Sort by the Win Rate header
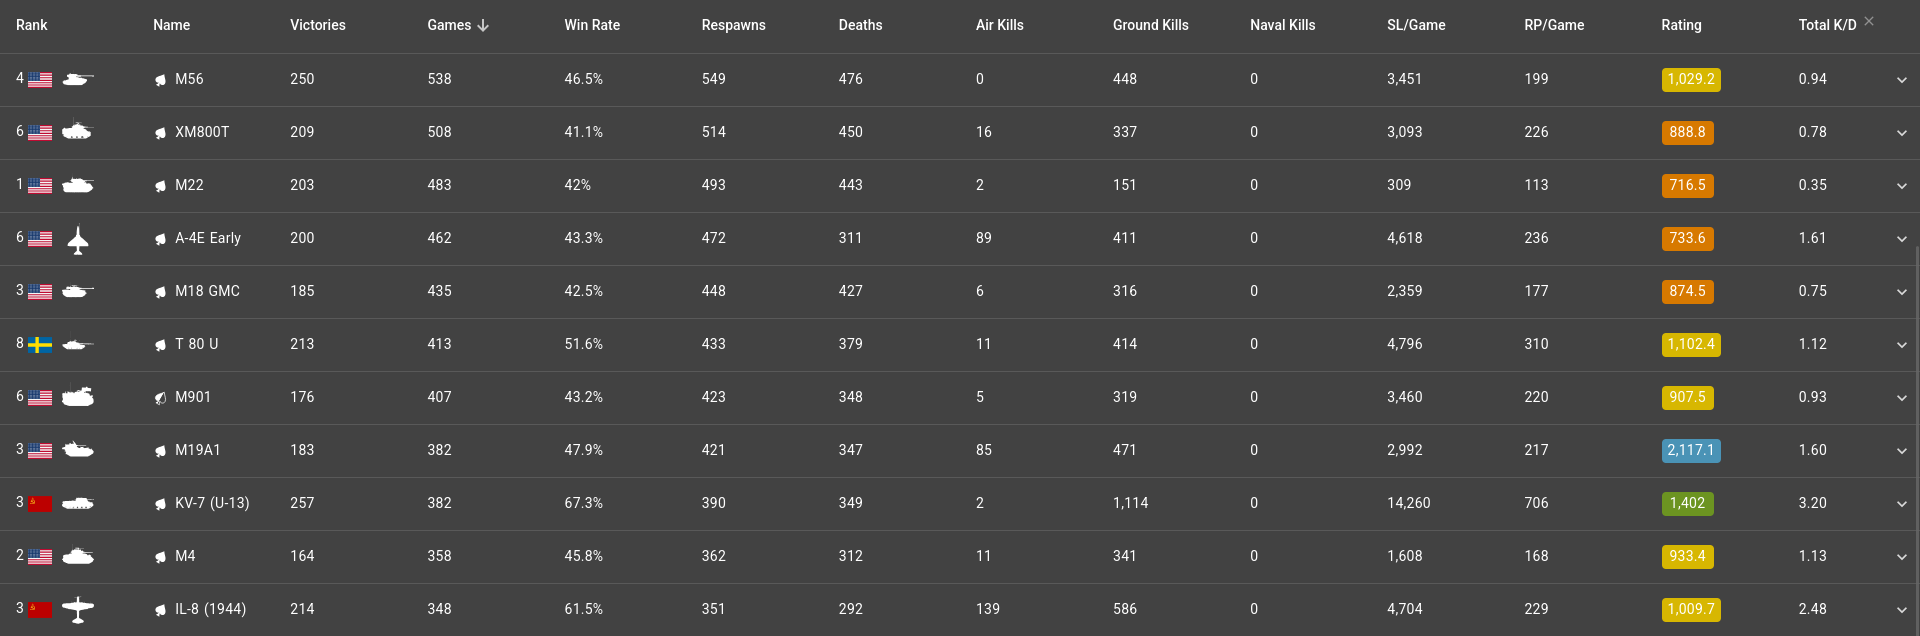 click(x=592, y=25)
